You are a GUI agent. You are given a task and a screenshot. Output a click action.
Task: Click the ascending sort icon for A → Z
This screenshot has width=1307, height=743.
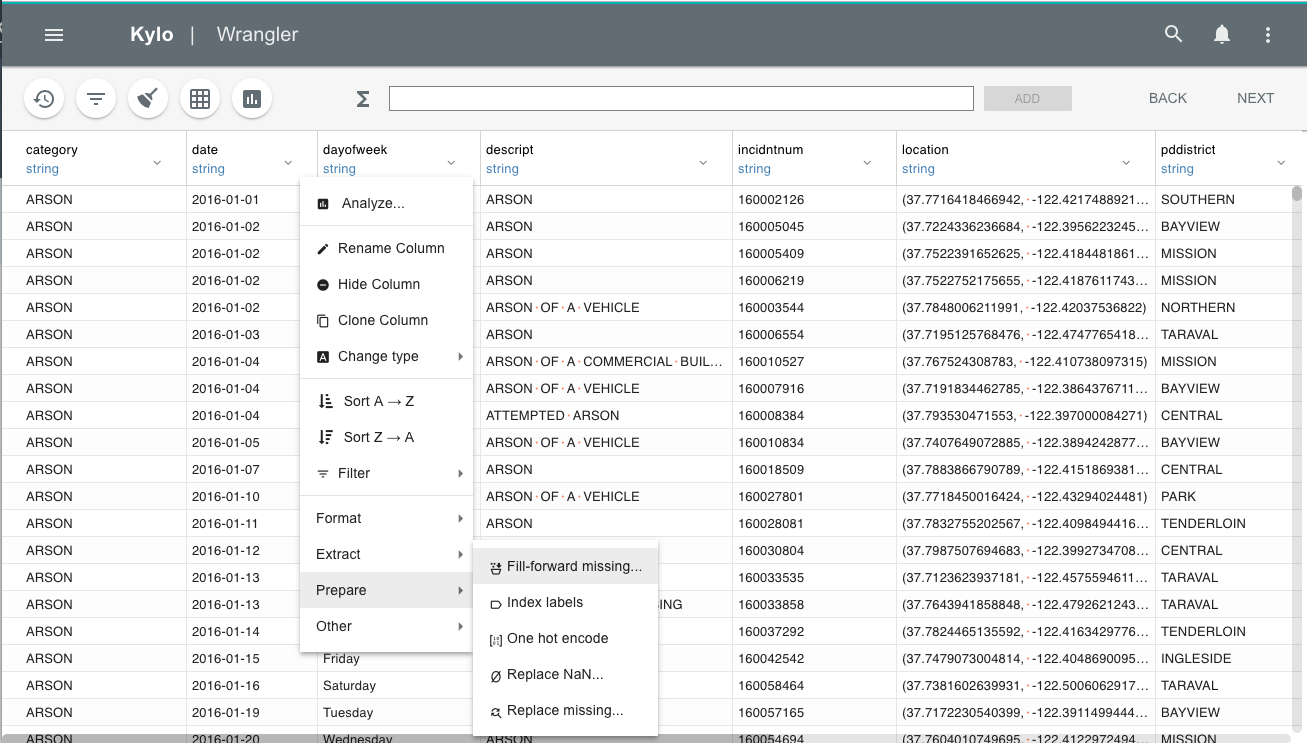coord(325,401)
